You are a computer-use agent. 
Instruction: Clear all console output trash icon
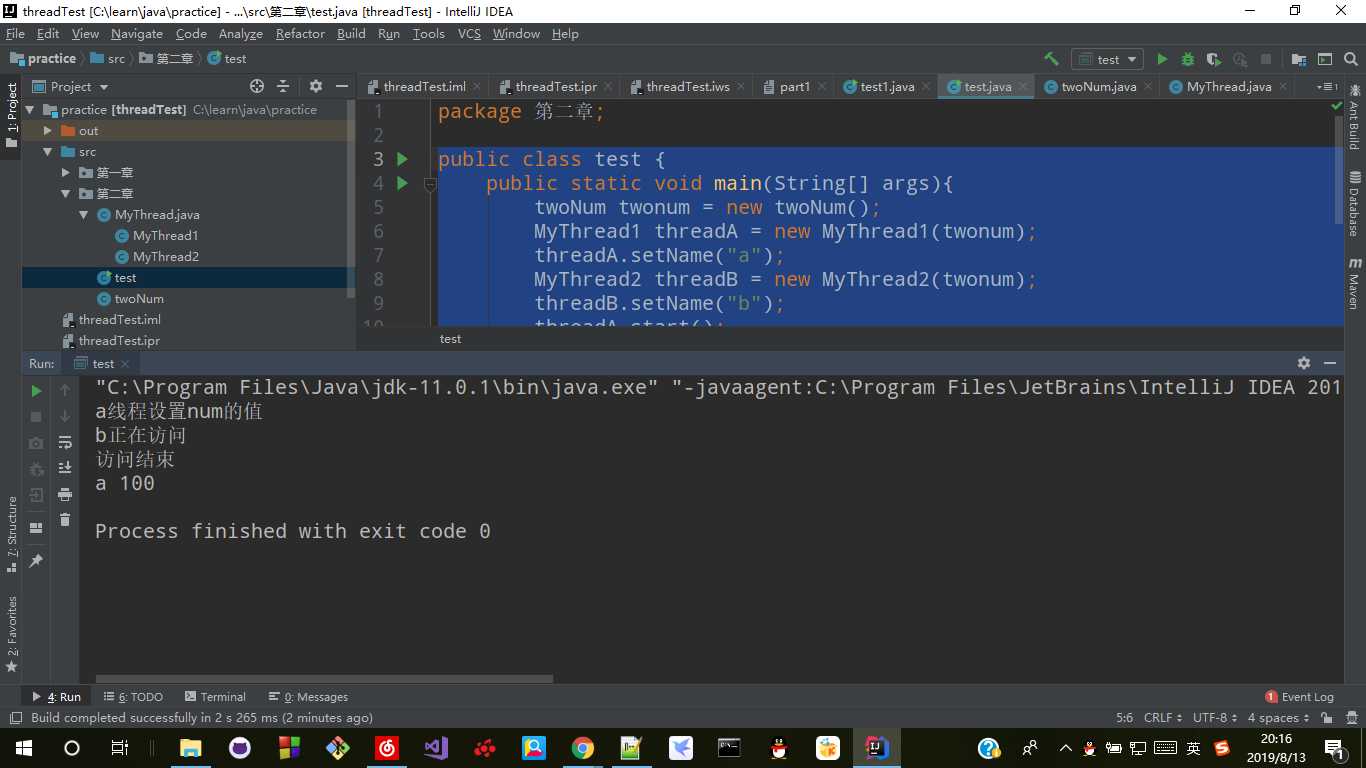(65, 520)
